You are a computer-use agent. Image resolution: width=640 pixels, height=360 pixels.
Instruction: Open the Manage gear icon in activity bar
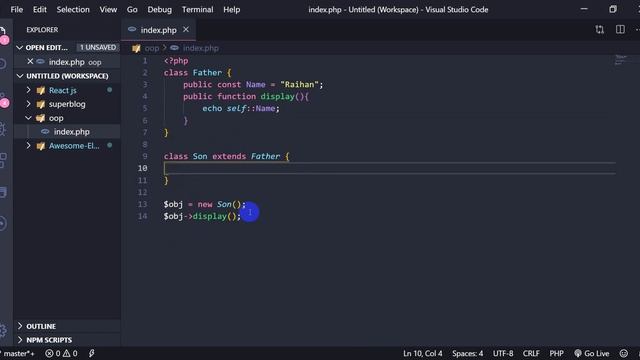point(3,330)
